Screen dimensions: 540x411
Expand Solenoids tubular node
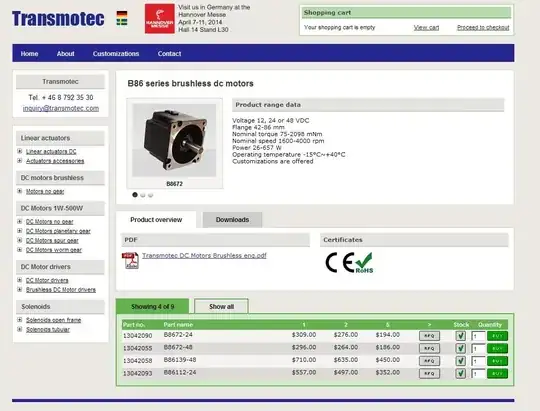point(20,329)
